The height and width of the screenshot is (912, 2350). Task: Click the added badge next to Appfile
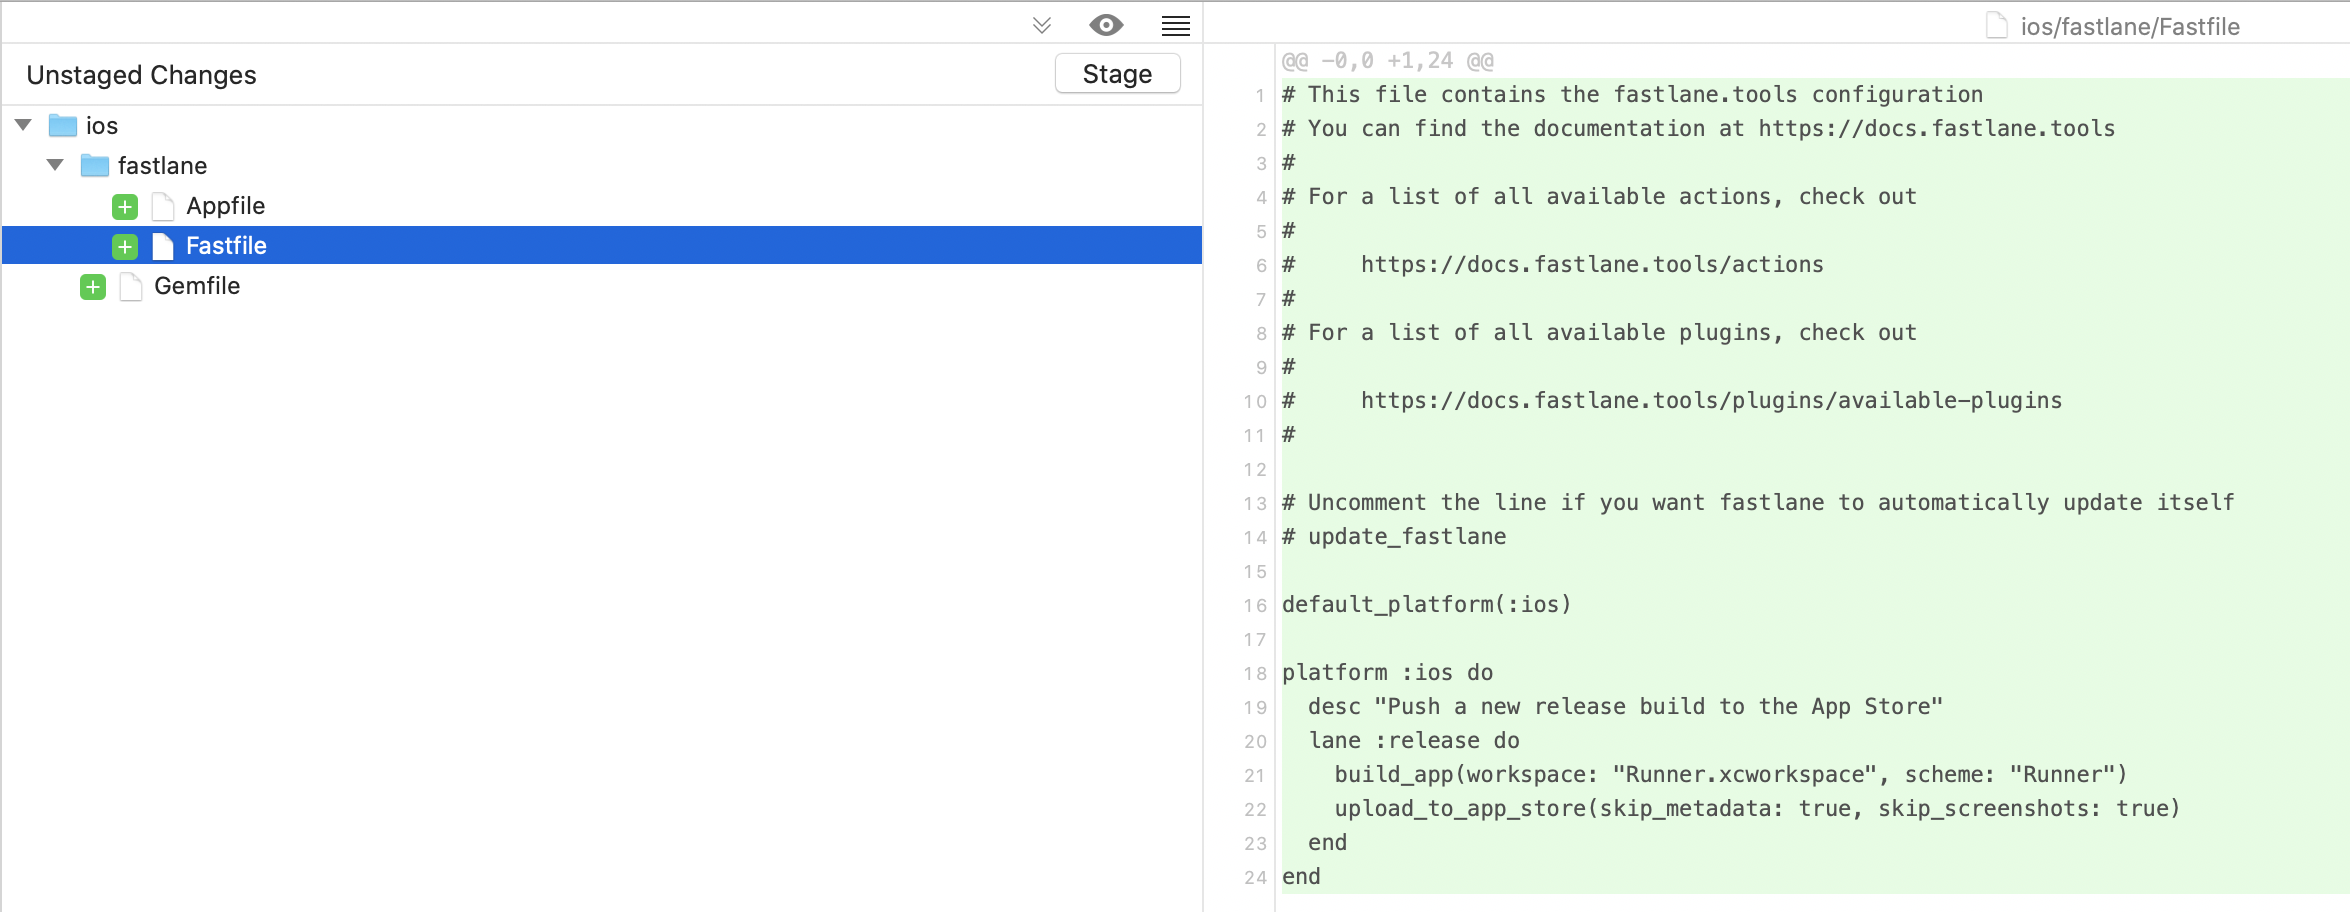coord(125,207)
